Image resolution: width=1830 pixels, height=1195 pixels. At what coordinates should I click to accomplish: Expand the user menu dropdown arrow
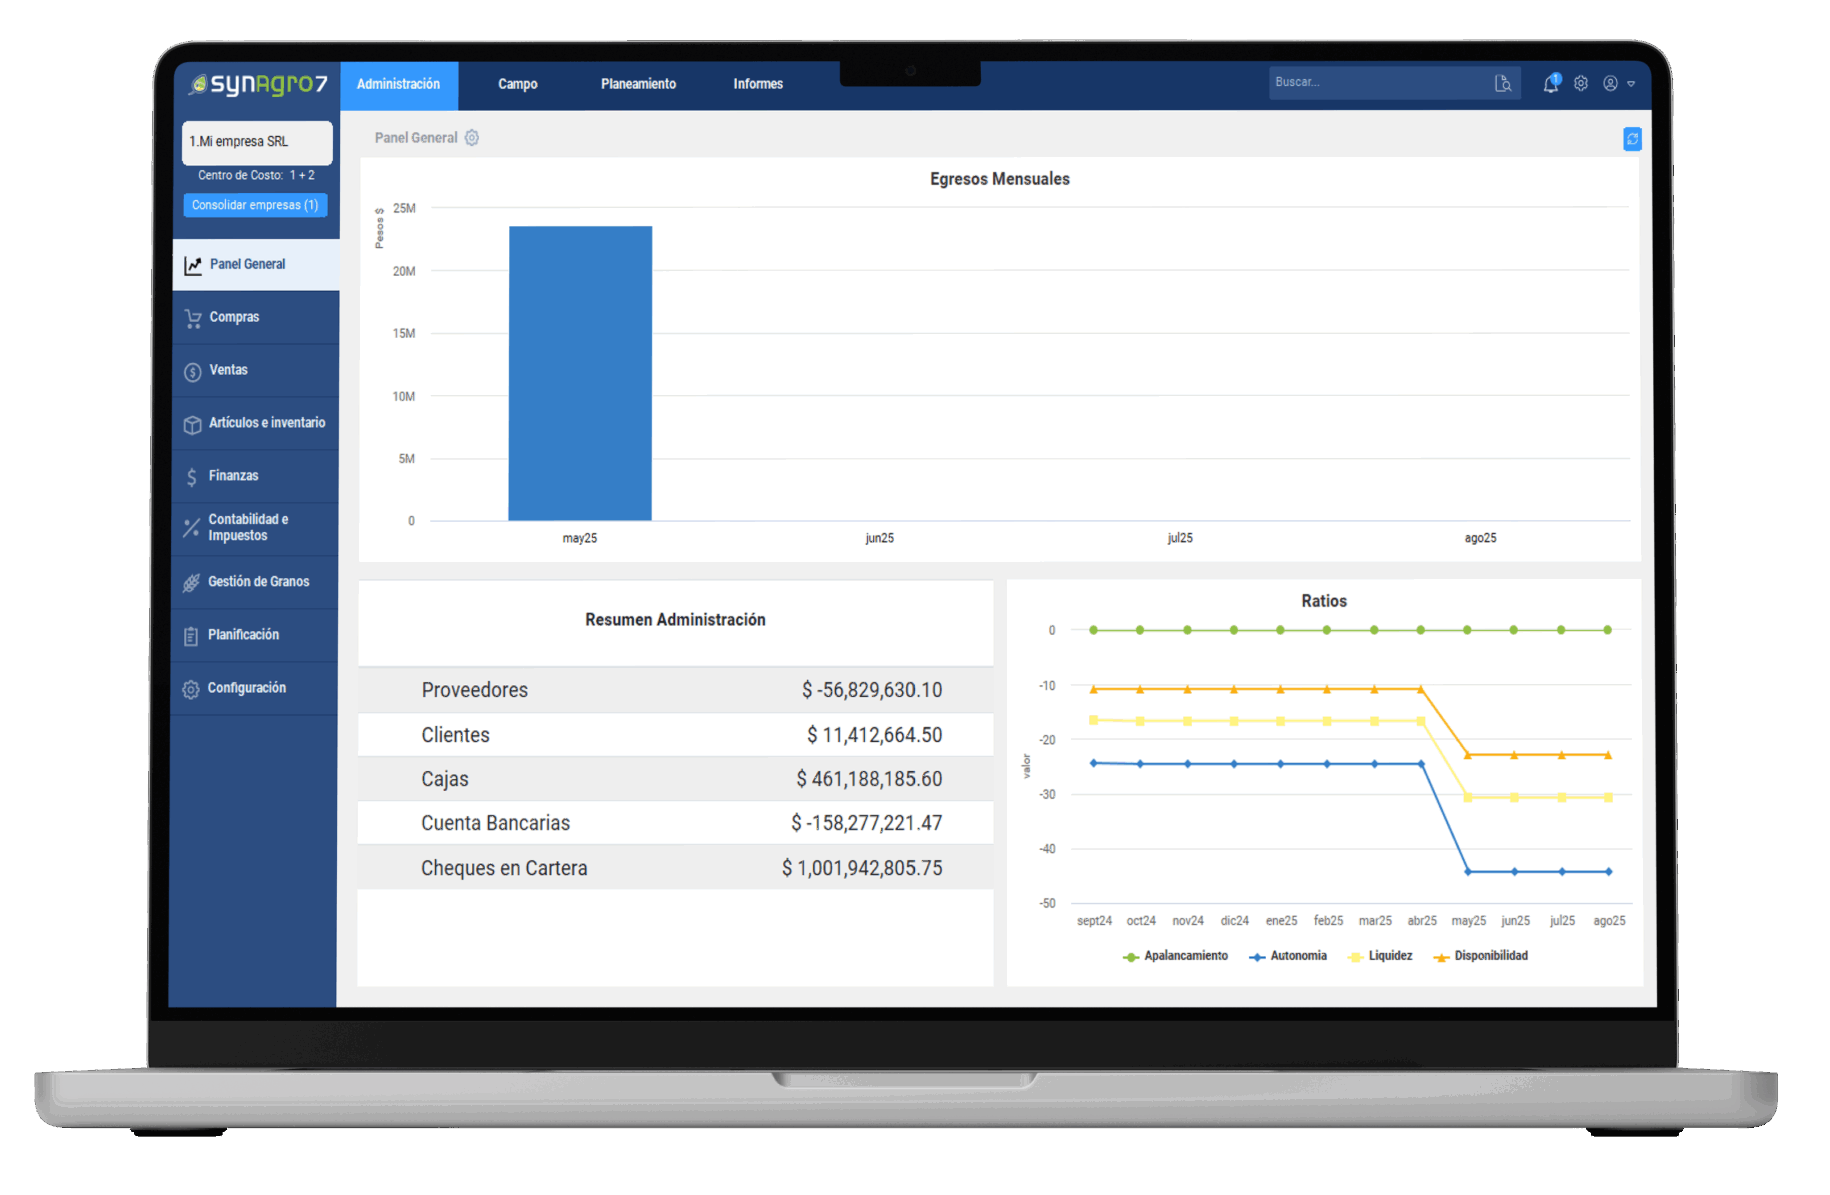[x=1631, y=84]
